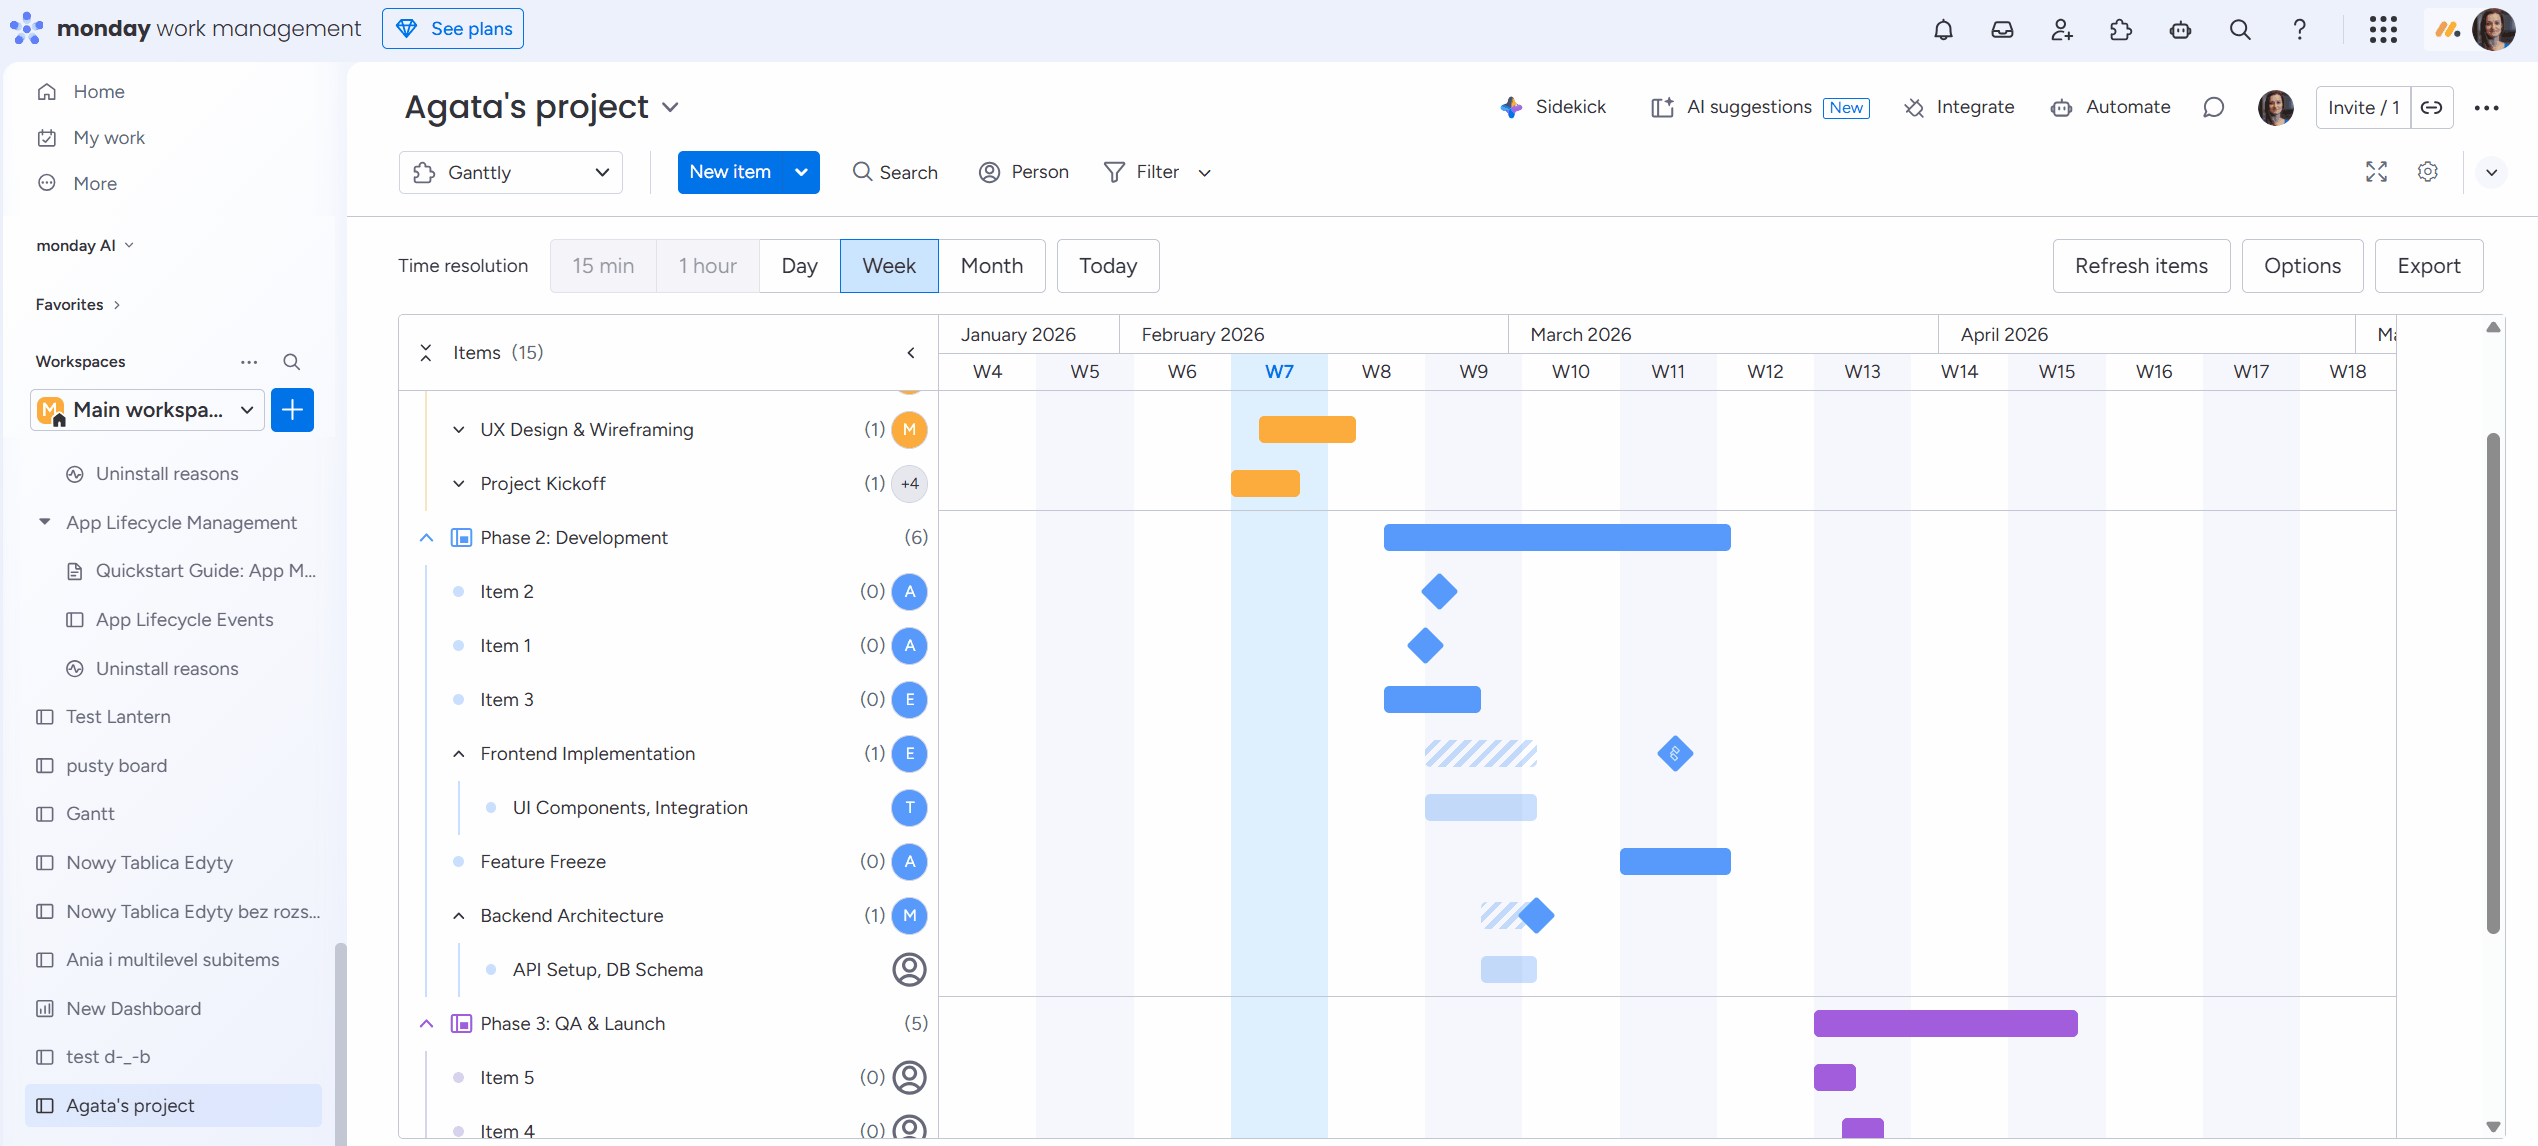The image size is (2538, 1146).
Task: Open the Sidekick AI assistant
Action: pos(1553,107)
